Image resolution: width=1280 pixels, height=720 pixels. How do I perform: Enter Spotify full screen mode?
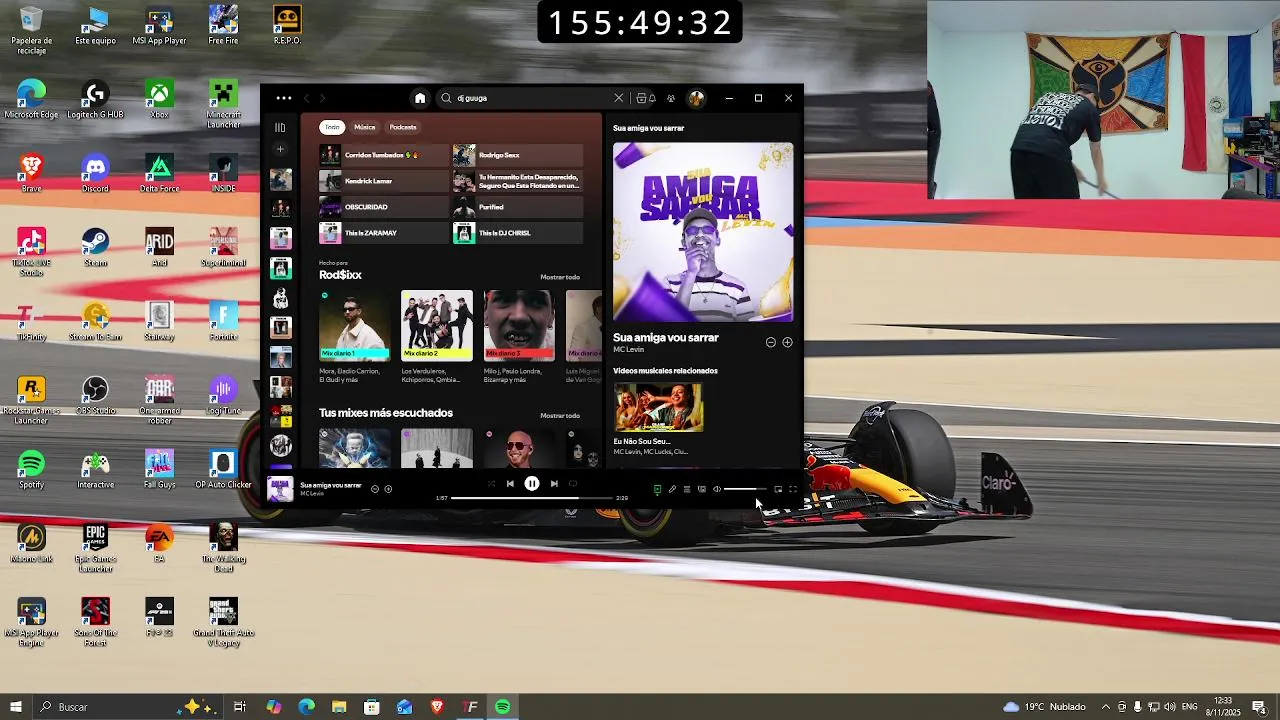point(793,489)
